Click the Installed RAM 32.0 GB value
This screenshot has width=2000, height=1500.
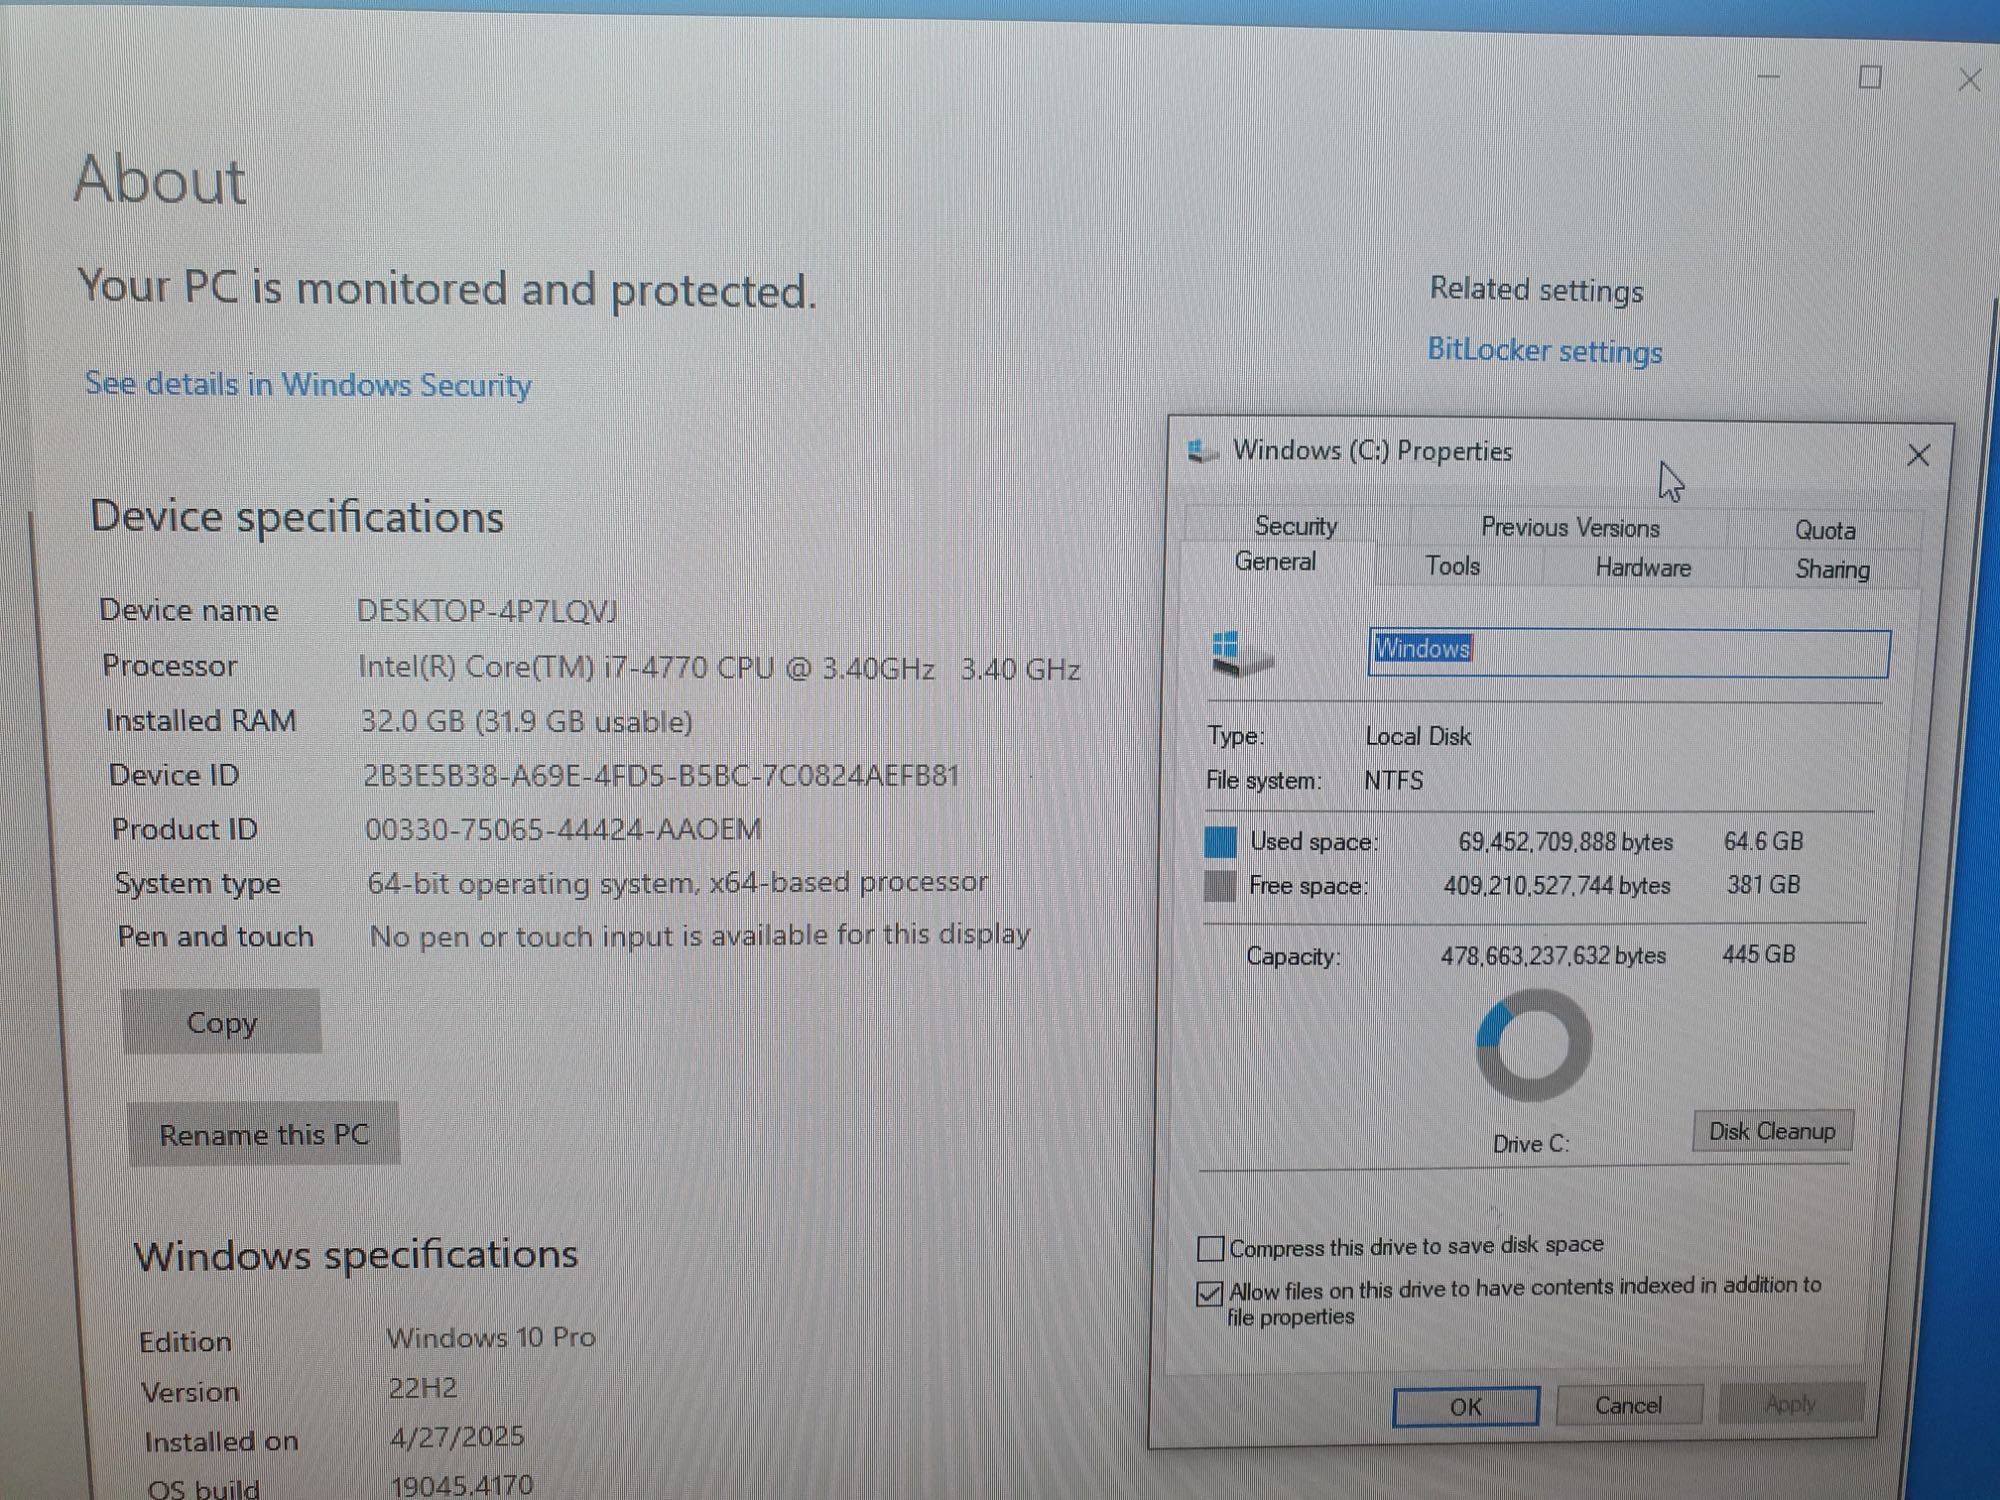527,721
